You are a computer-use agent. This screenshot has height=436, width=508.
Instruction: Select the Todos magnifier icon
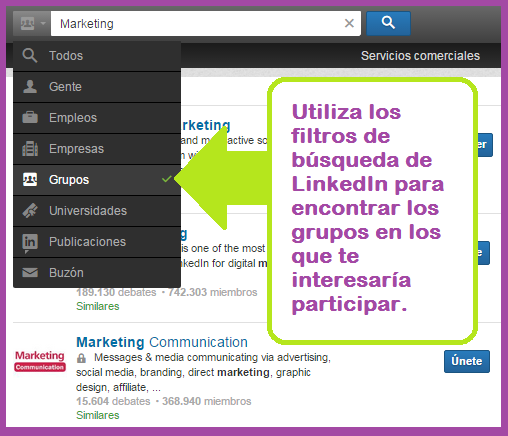[x=30, y=55]
